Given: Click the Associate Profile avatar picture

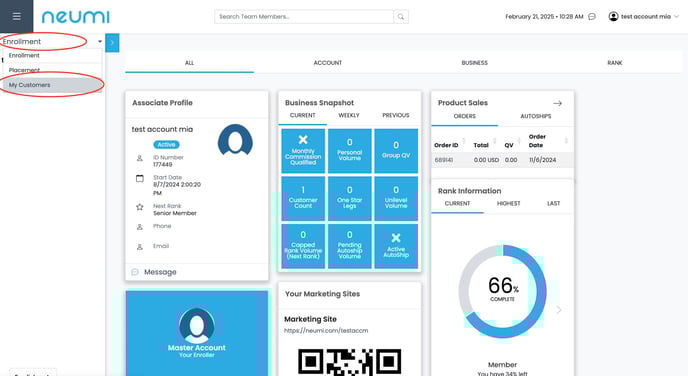Looking at the screenshot, I should (235, 140).
